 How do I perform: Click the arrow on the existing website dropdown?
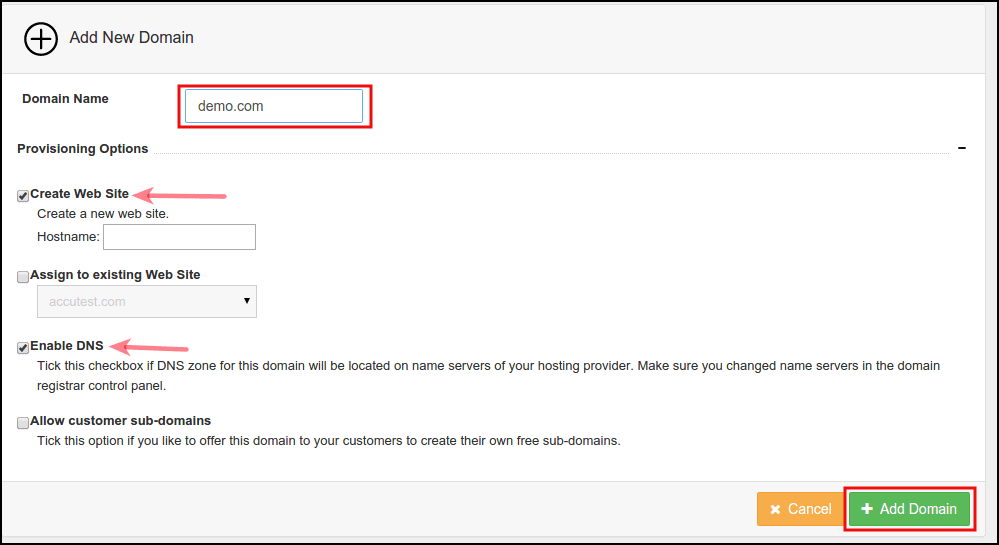247,301
